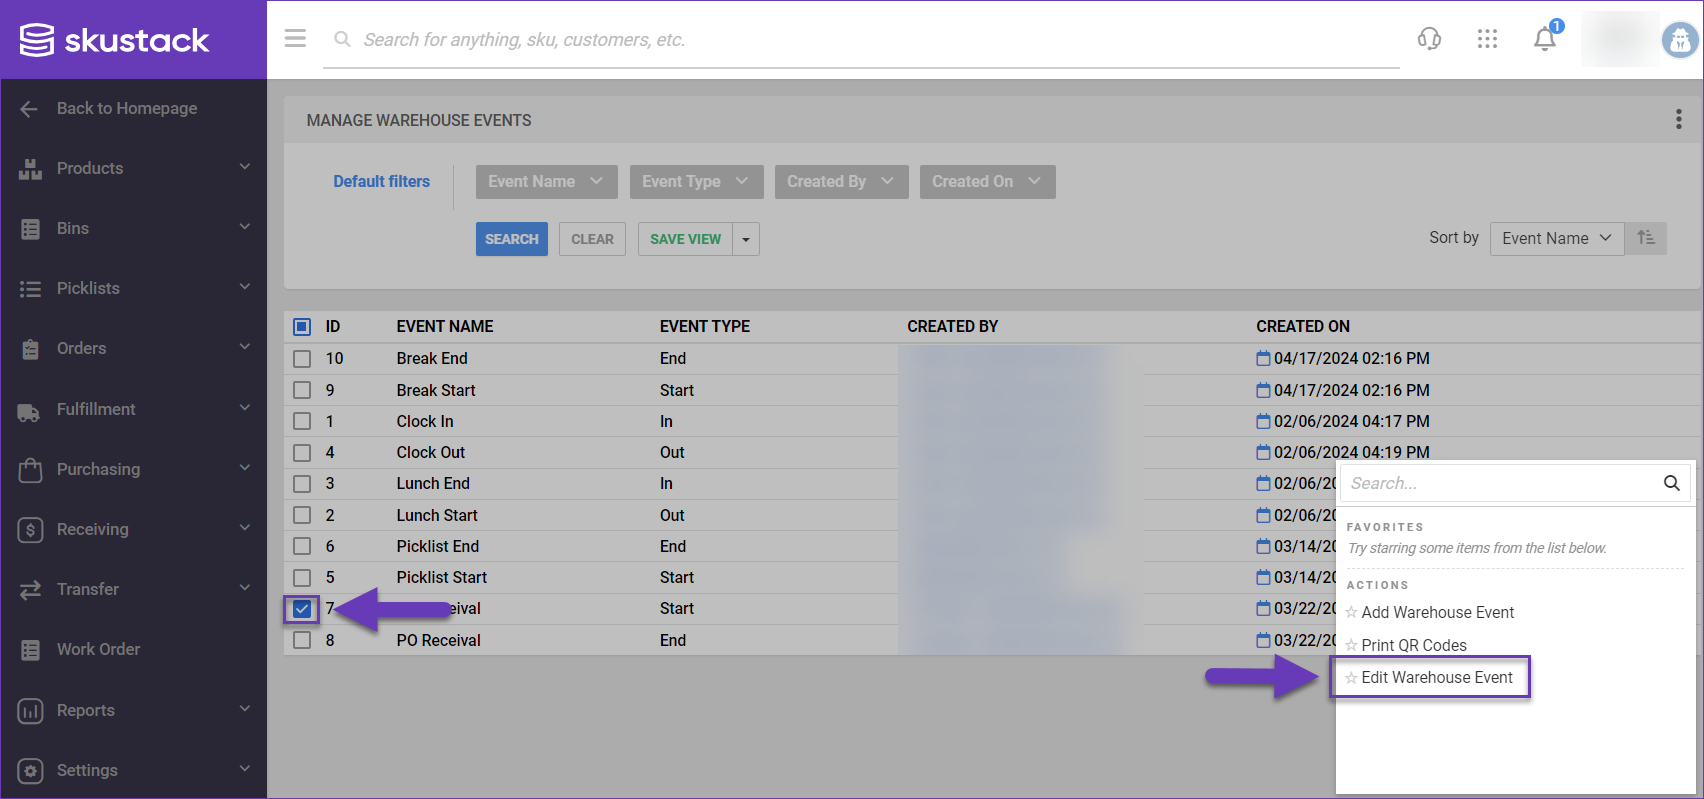
Task: Open the apps grid icon
Action: 1487,39
